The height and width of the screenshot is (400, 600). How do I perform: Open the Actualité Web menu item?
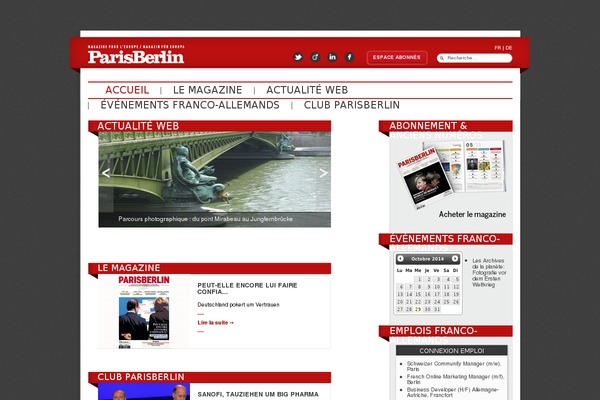click(x=307, y=90)
